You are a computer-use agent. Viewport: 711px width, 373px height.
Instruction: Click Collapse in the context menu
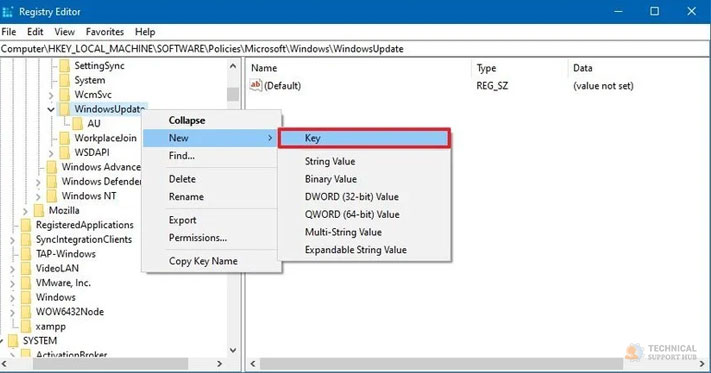tap(211, 121)
